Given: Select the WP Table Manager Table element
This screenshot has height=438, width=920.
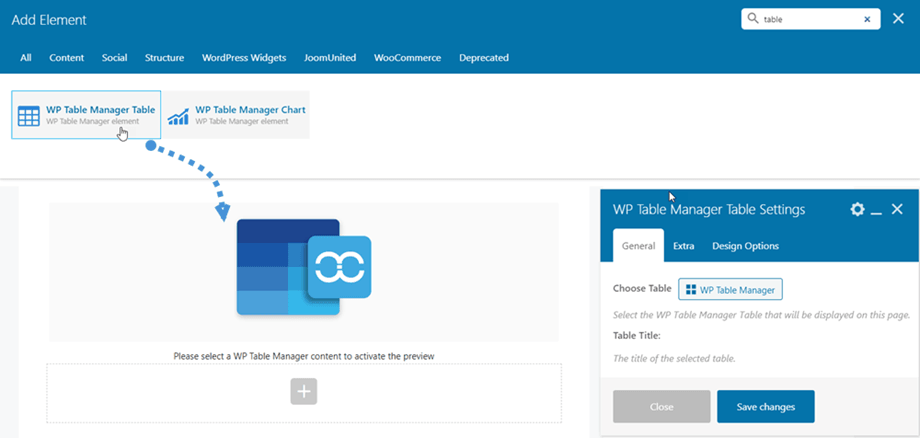Looking at the screenshot, I should [x=86, y=115].
